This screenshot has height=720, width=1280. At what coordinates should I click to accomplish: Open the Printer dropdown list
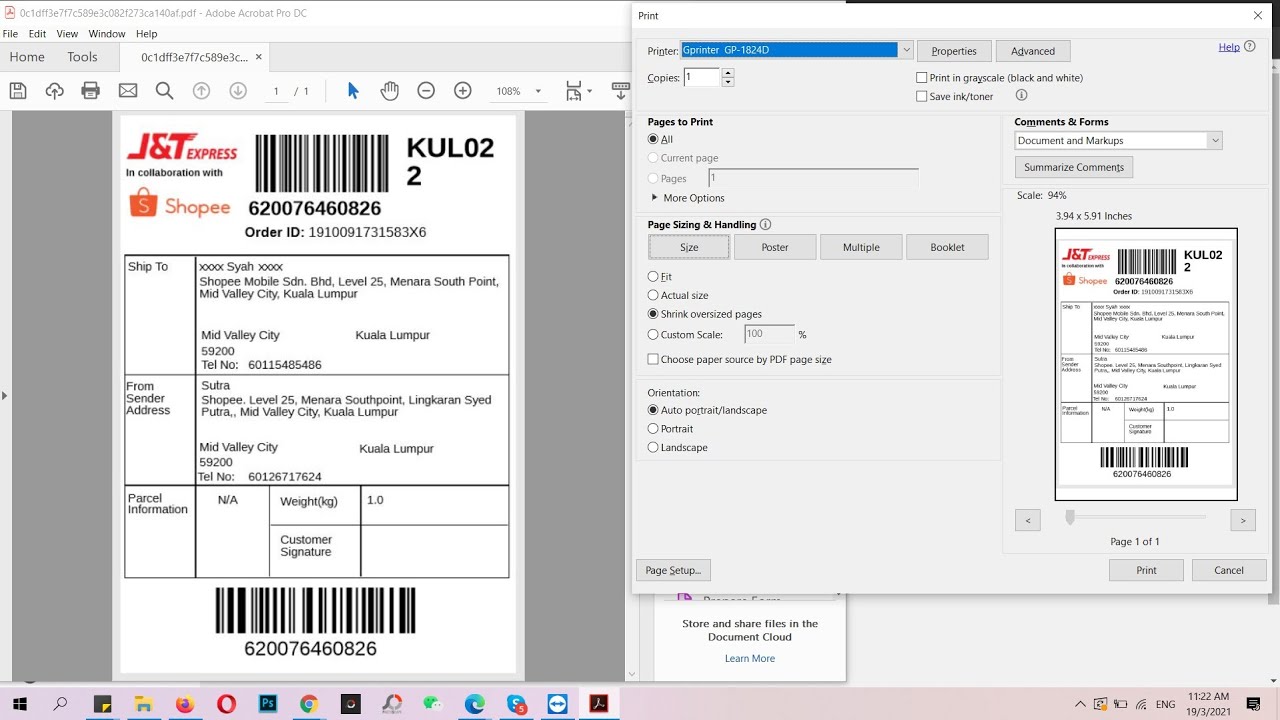tap(906, 50)
